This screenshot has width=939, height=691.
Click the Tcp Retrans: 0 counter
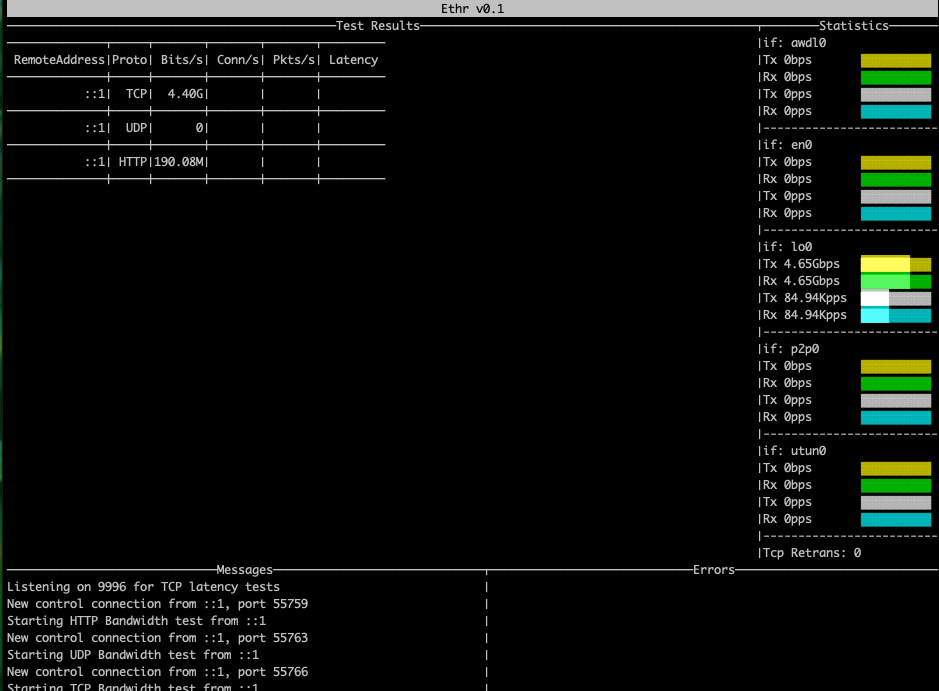[x=812, y=553]
